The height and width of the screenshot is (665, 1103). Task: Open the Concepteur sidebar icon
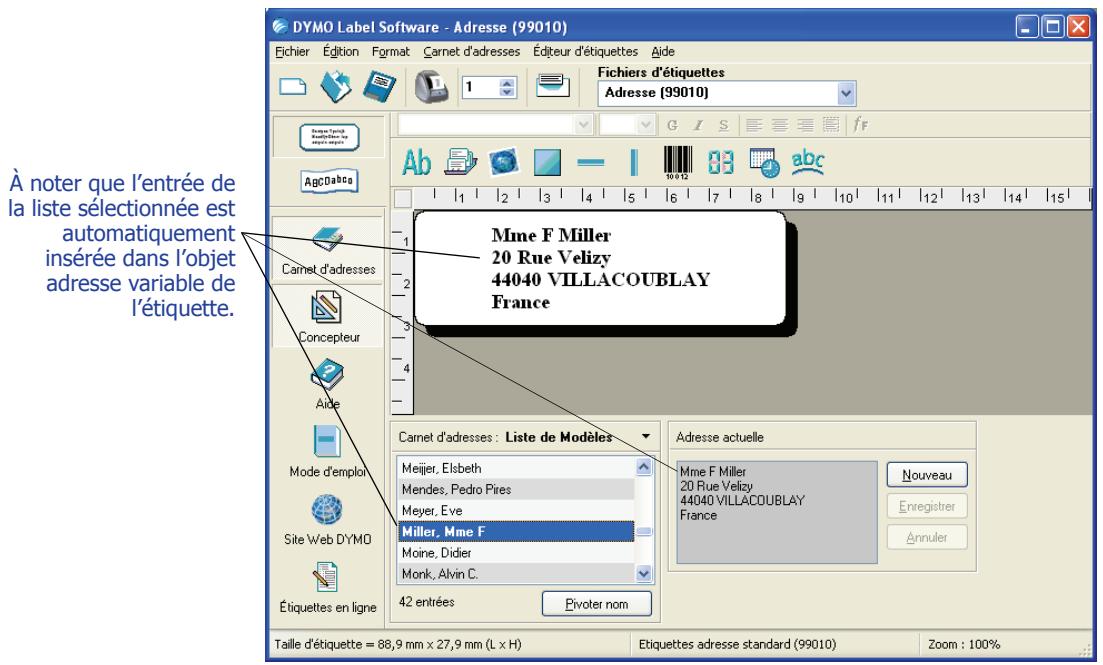[x=328, y=317]
